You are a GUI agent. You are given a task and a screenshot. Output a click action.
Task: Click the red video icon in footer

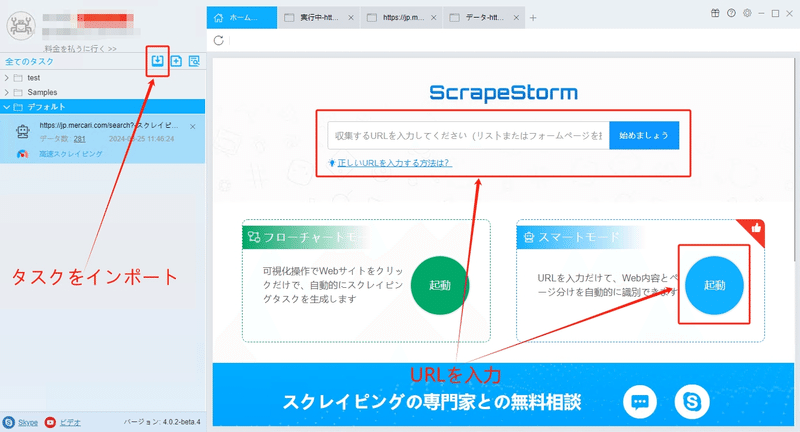50,422
